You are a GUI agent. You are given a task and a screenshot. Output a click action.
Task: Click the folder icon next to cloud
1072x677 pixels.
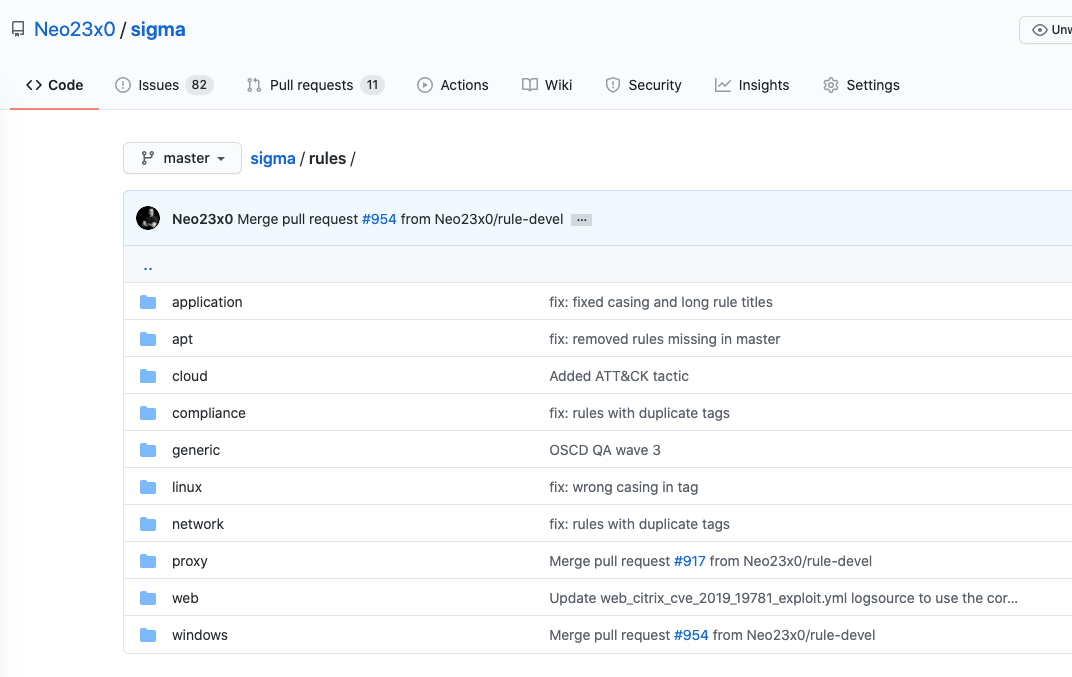[148, 376]
